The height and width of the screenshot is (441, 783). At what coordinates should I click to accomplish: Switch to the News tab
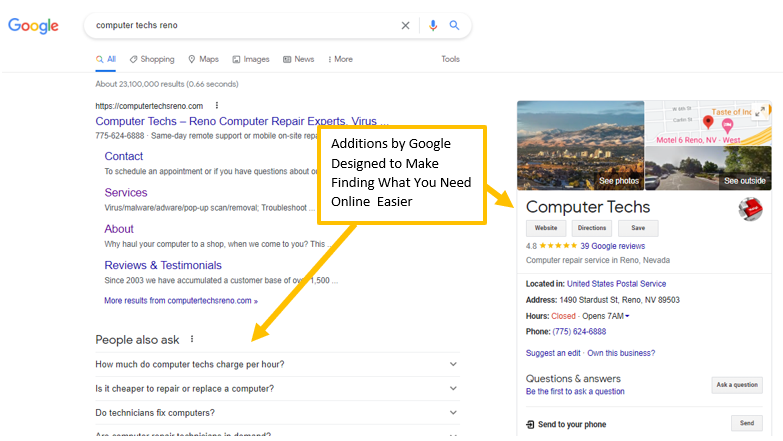coord(299,59)
